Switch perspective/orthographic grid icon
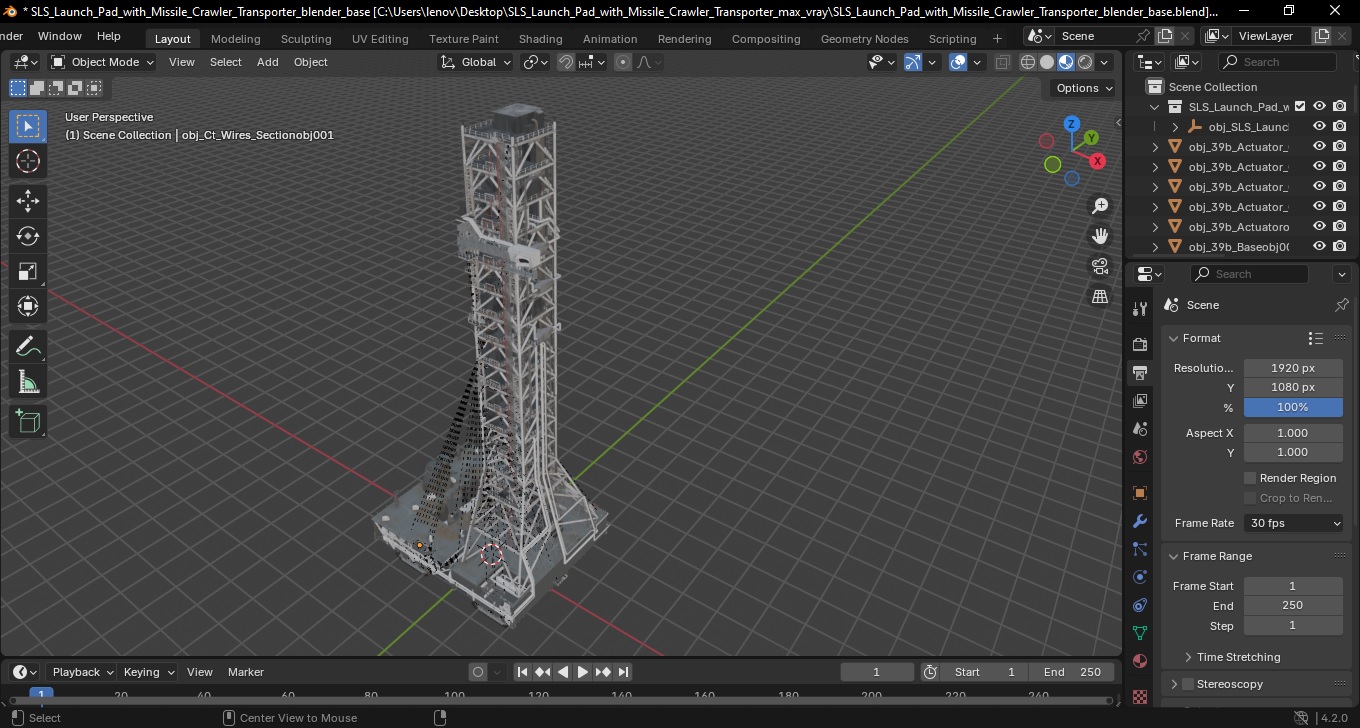This screenshot has width=1360, height=728. point(1100,296)
